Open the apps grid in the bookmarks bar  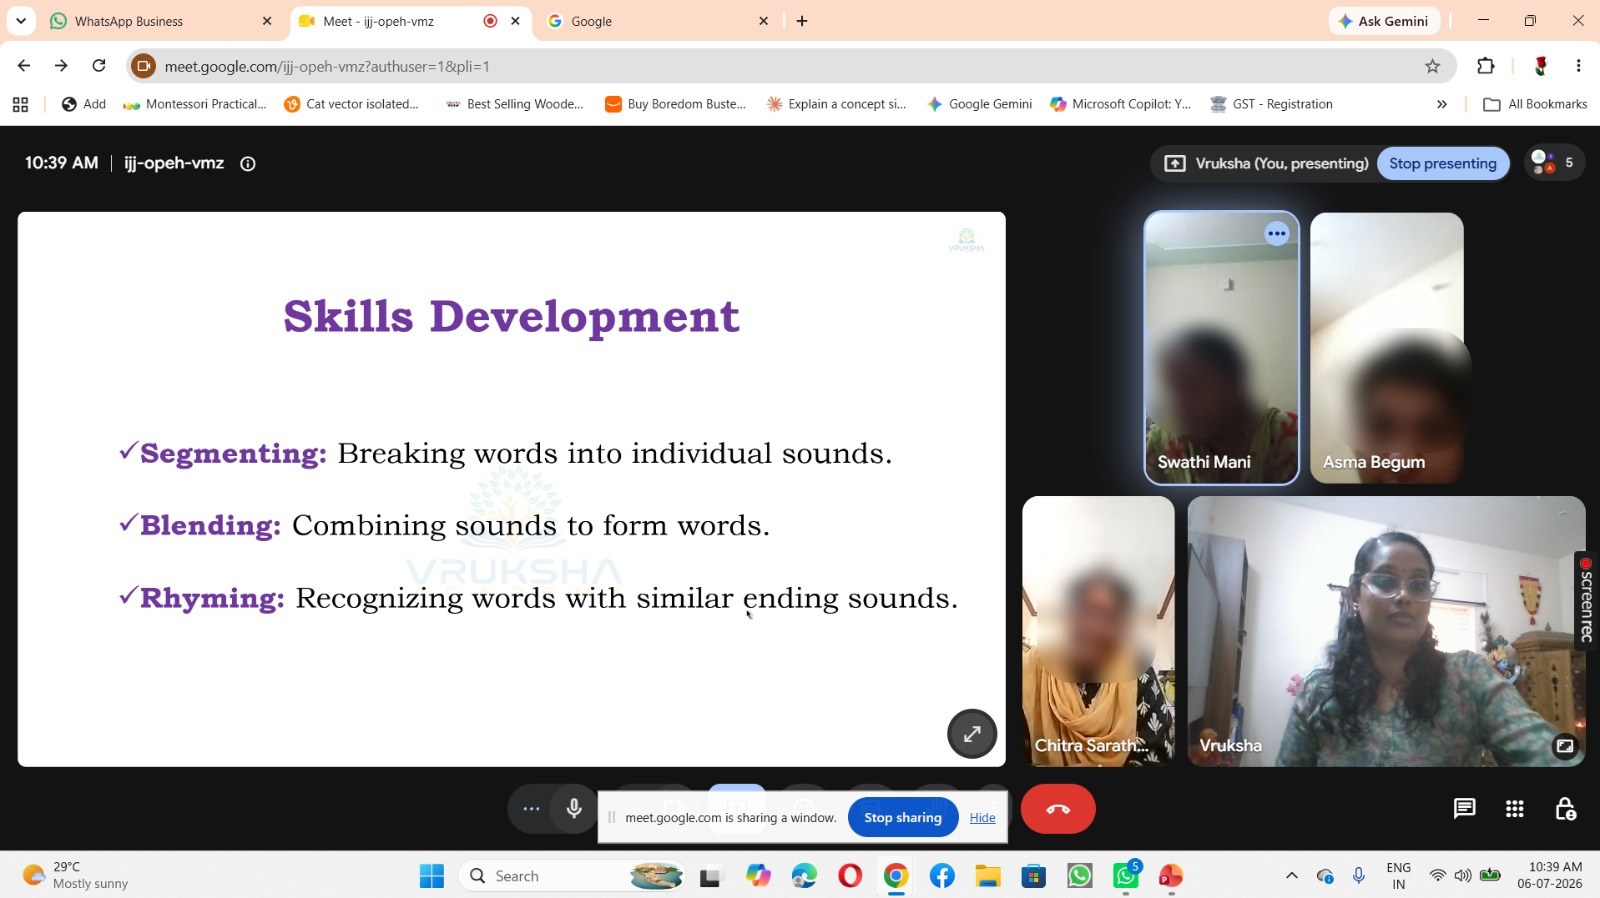pos(20,104)
